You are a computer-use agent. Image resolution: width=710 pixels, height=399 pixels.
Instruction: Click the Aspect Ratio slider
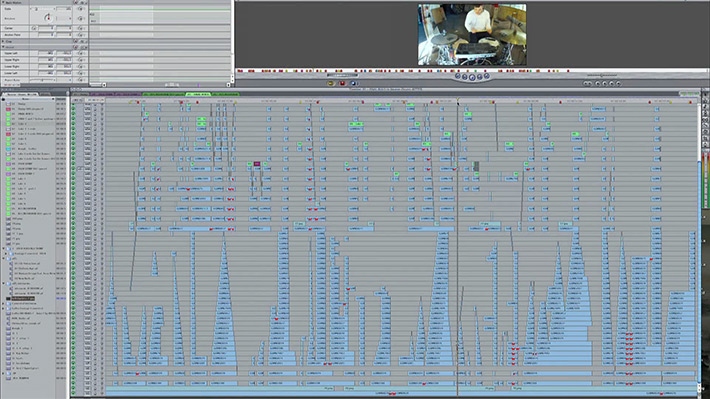tap(43, 80)
